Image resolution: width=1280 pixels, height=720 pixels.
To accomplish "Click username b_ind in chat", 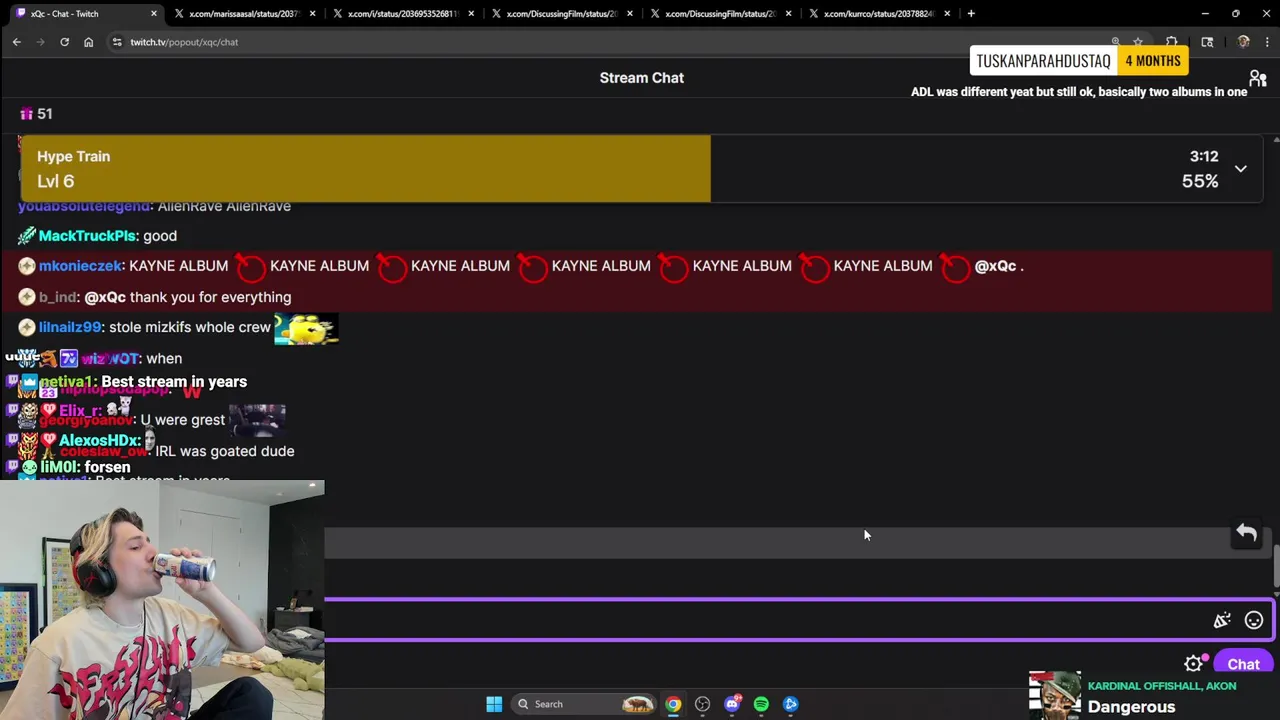I will (x=57, y=297).
